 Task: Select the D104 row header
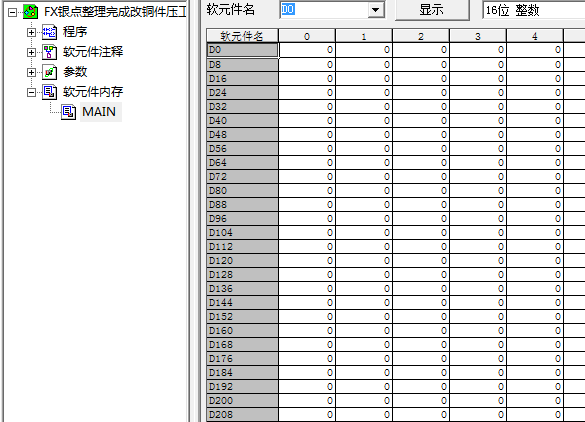[x=242, y=233]
